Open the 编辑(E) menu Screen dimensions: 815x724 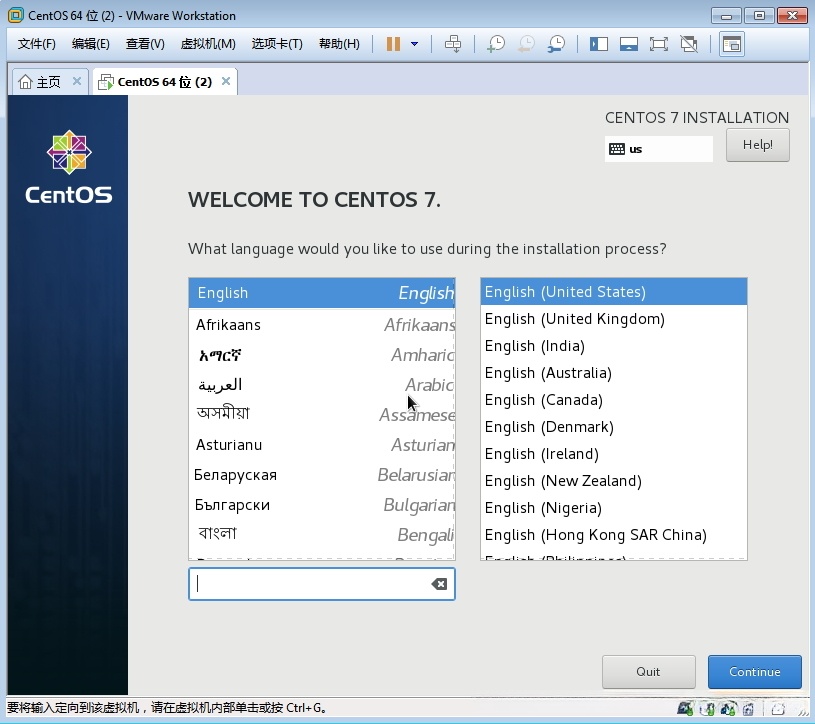click(90, 44)
